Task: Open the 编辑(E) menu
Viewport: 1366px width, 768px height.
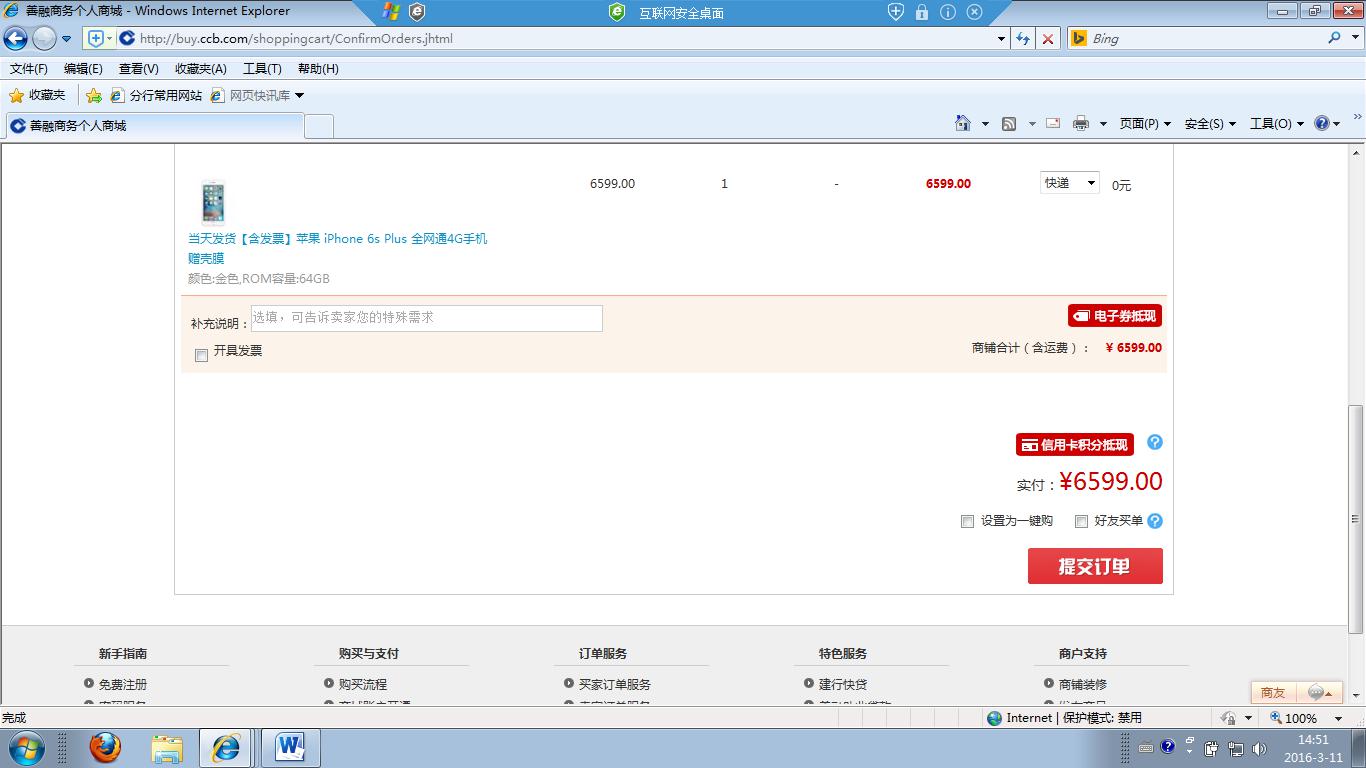Action: point(83,69)
